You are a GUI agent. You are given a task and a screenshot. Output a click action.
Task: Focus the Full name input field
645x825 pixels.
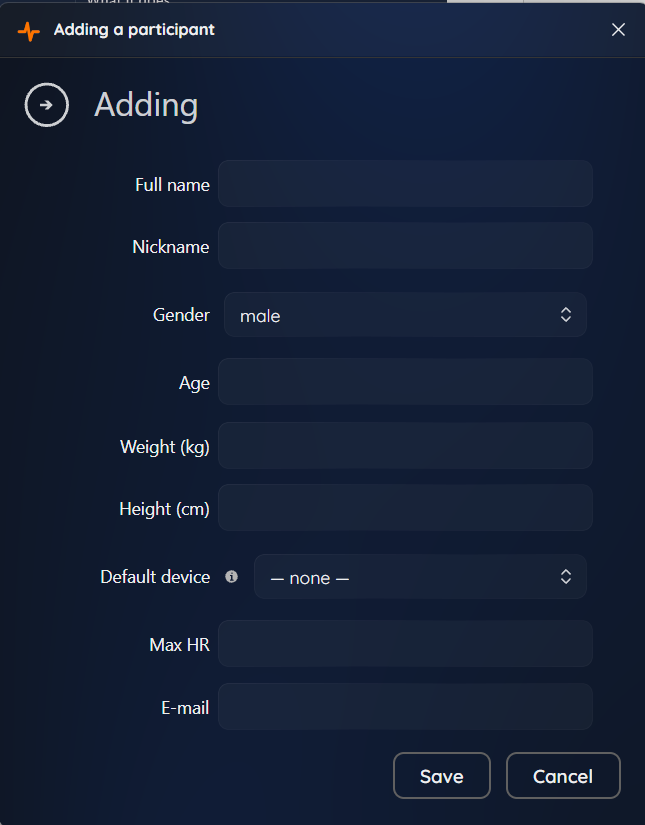[405, 184]
